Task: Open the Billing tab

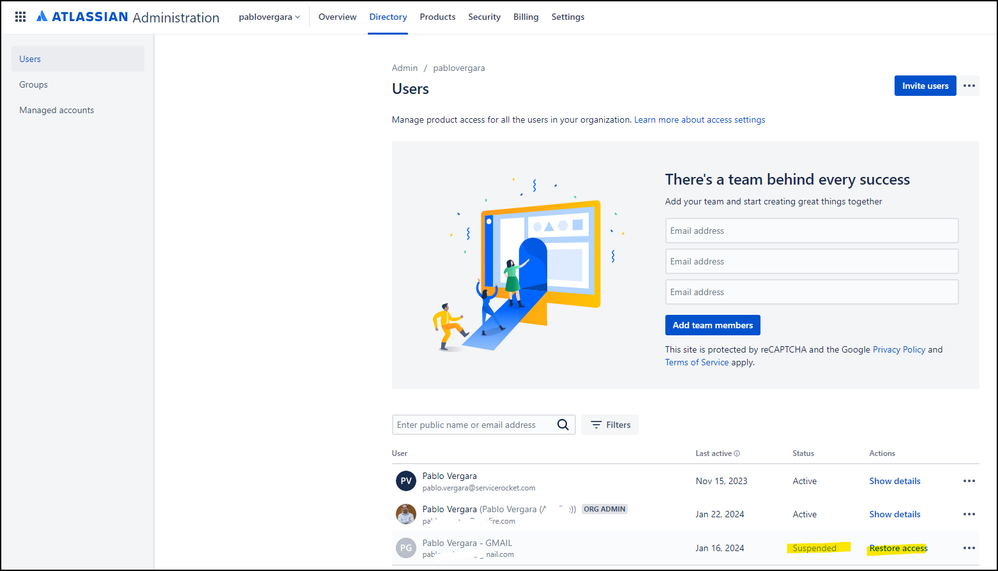Action: click(x=526, y=17)
